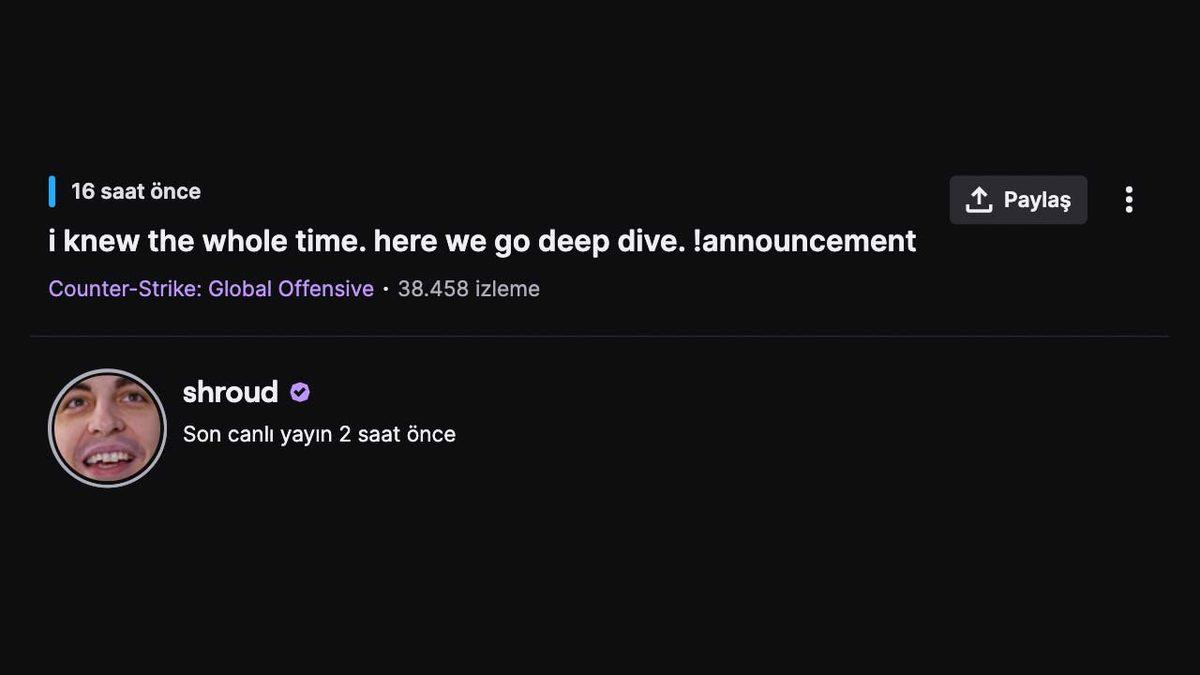Click the share arrow icon
This screenshot has width=1200, height=675.
979,200
